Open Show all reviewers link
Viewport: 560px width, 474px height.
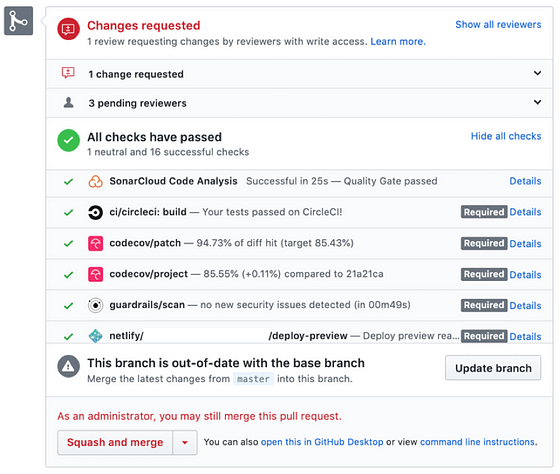pos(498,25)
